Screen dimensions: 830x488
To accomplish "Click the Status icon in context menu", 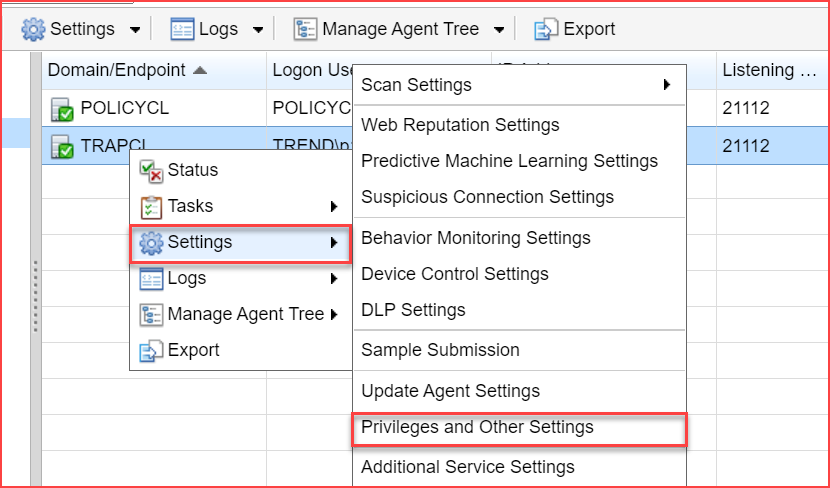I will click(151, 170).
